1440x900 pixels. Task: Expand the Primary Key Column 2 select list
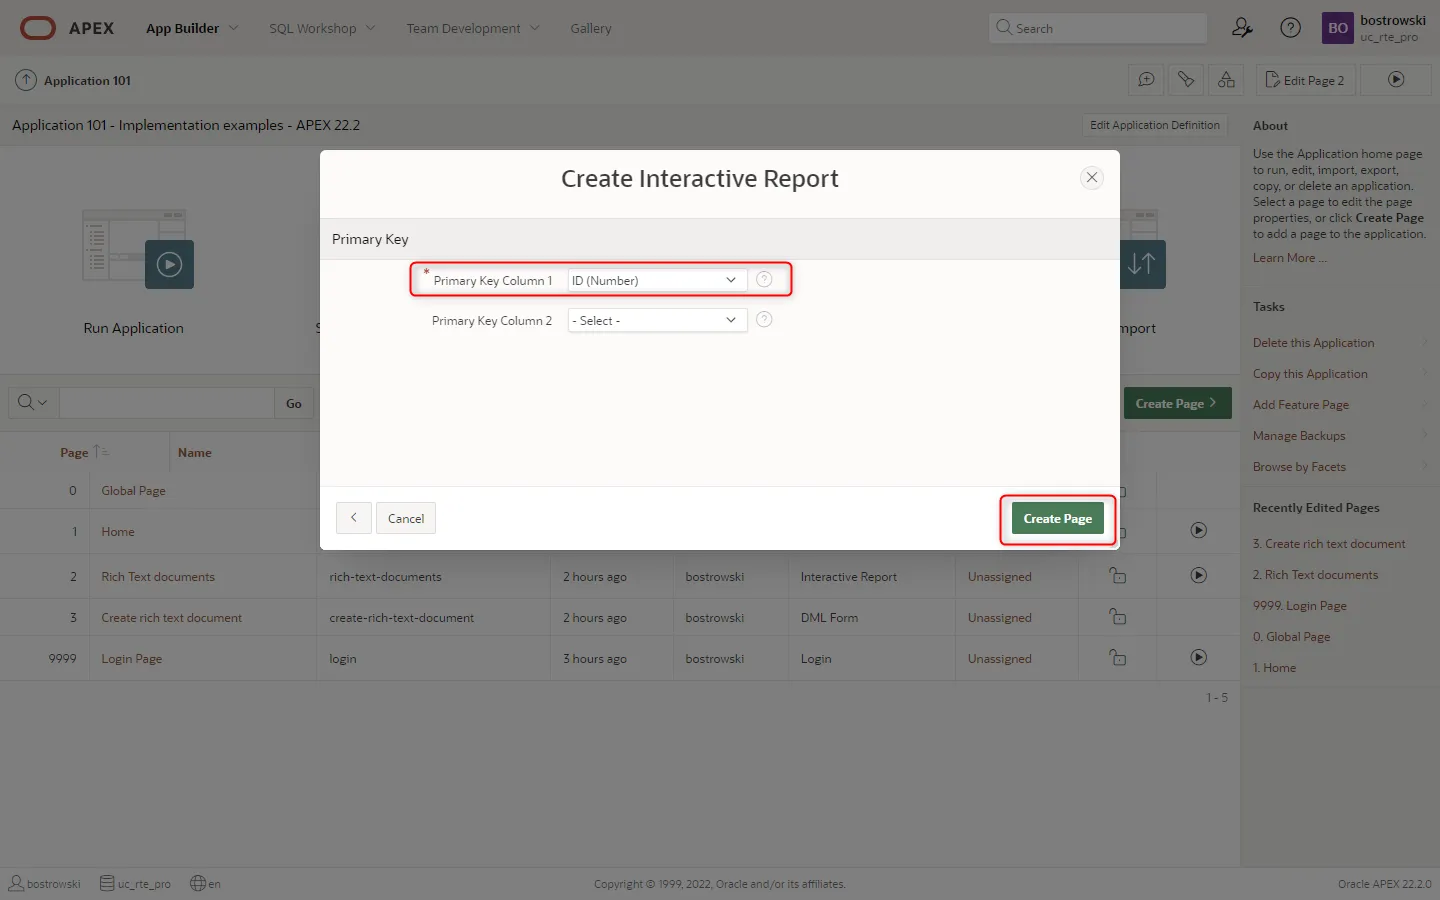657,321
